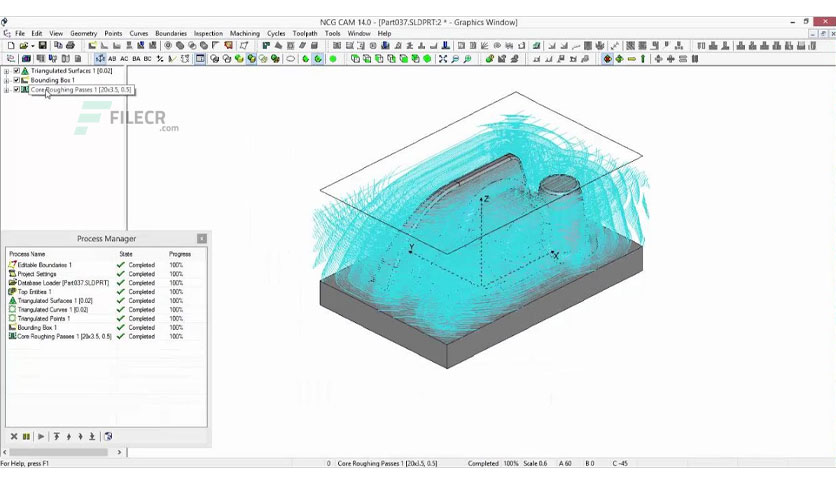Click the move-to-top arrow in Process Manager
This screenshot has height=484, width=836.
(x=57, y=437)
